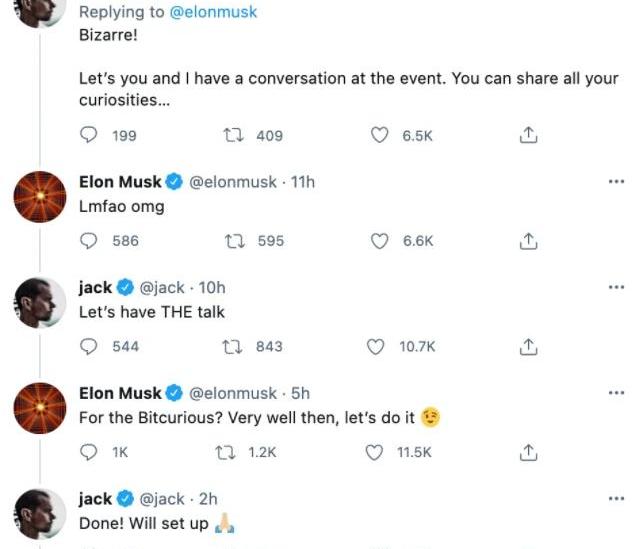This screenshot has height=549, width=642.
Task: Click Elon Musk's avatar on "Lmfao omg" tweet
Action: (x=40, y=196)
